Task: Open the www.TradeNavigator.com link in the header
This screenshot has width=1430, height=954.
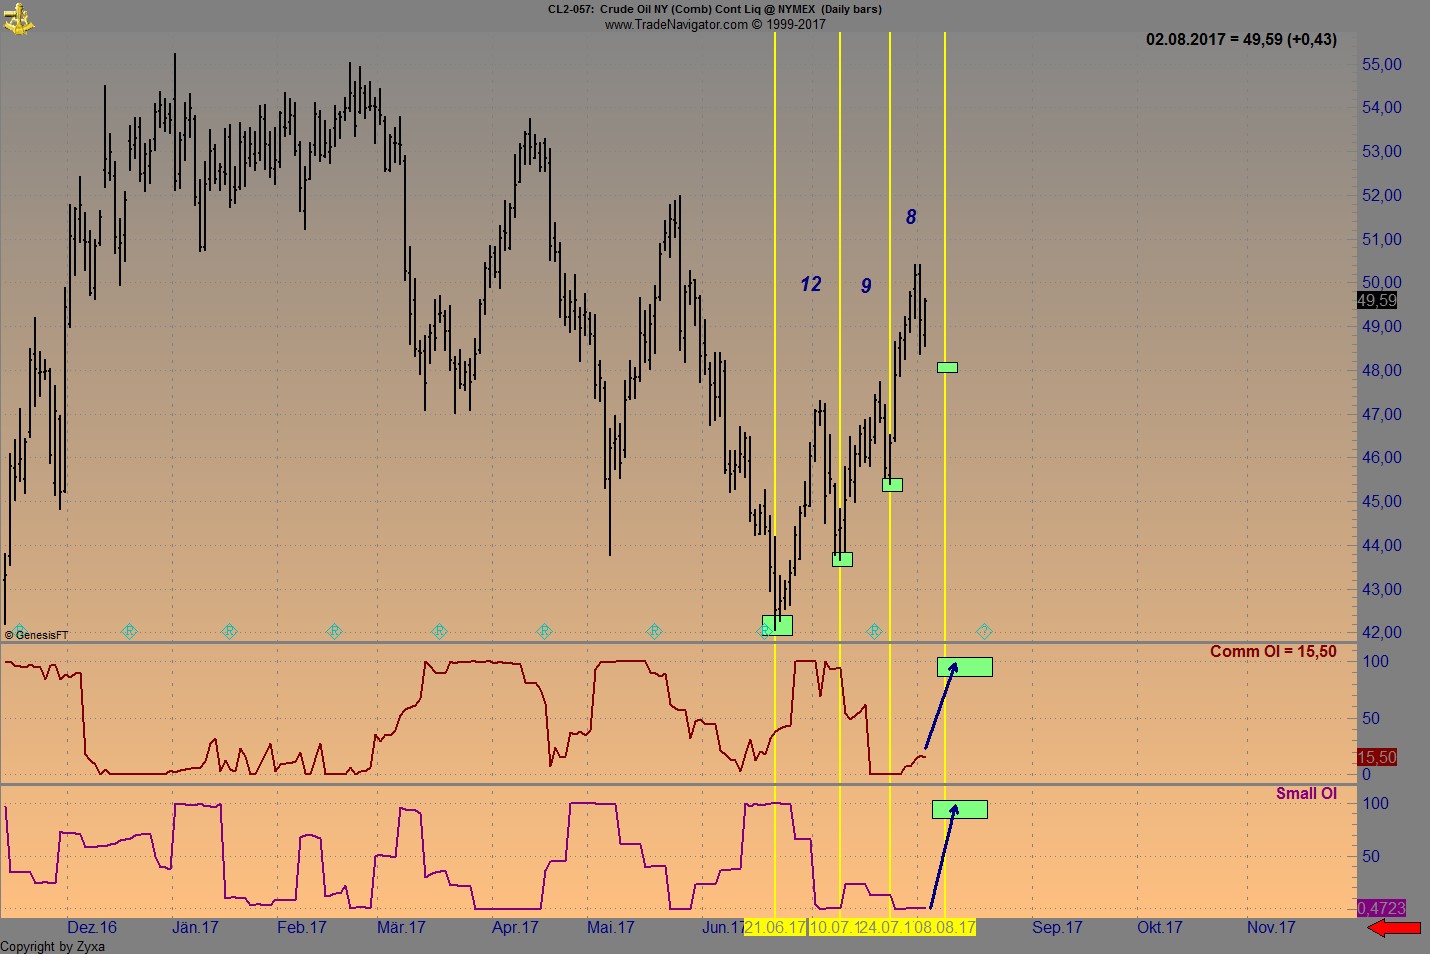Action: coord(676,24)
